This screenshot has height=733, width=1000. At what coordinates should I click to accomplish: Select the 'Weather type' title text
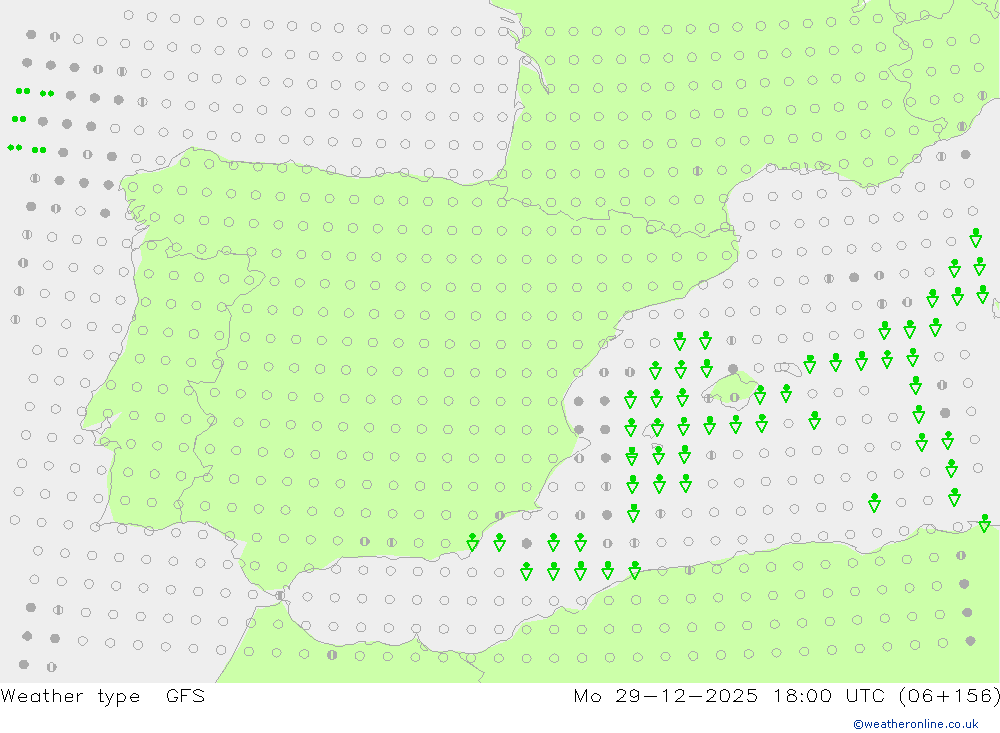70,696
